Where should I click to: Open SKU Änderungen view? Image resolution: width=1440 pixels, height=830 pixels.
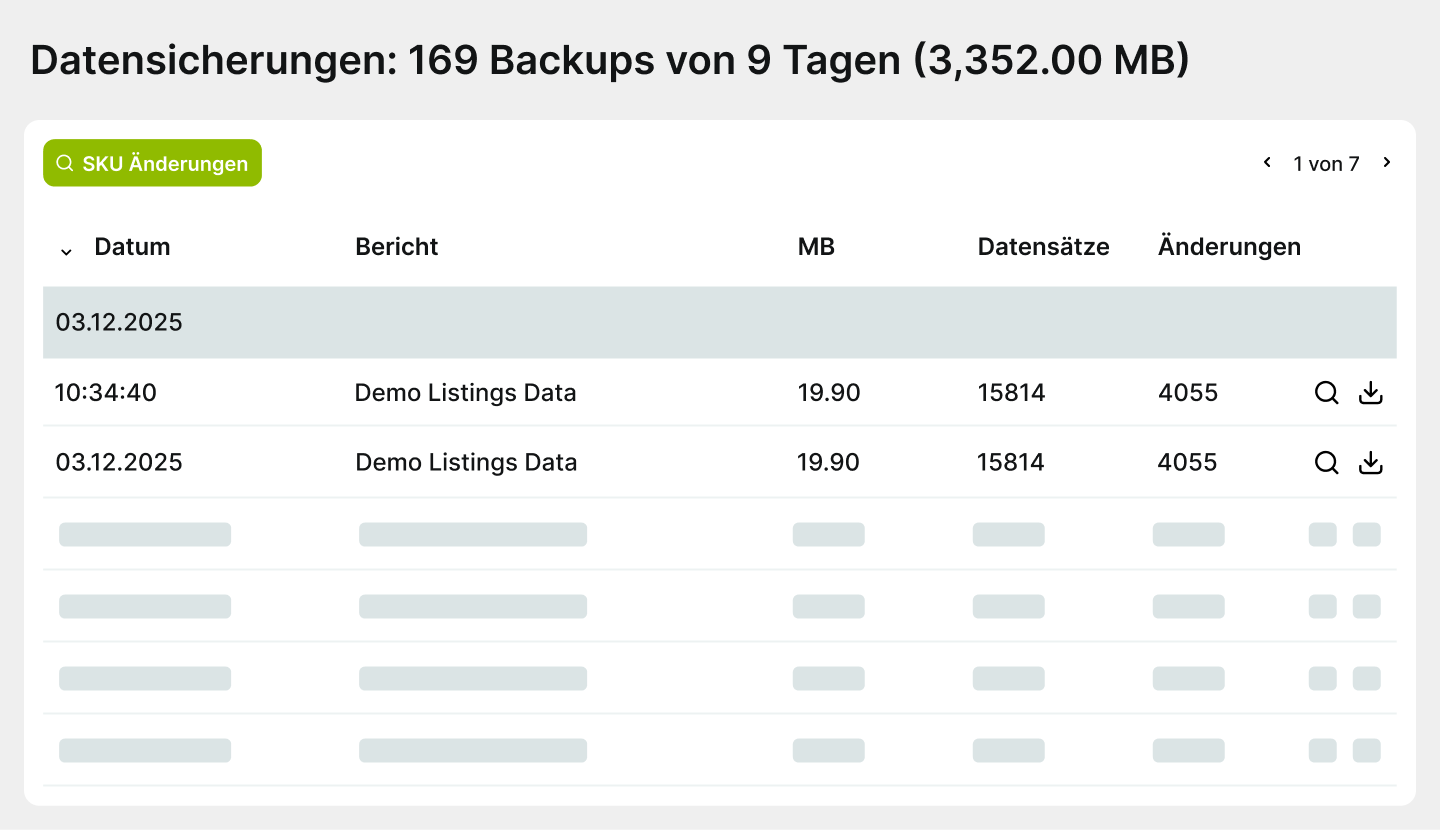(152, 162)
